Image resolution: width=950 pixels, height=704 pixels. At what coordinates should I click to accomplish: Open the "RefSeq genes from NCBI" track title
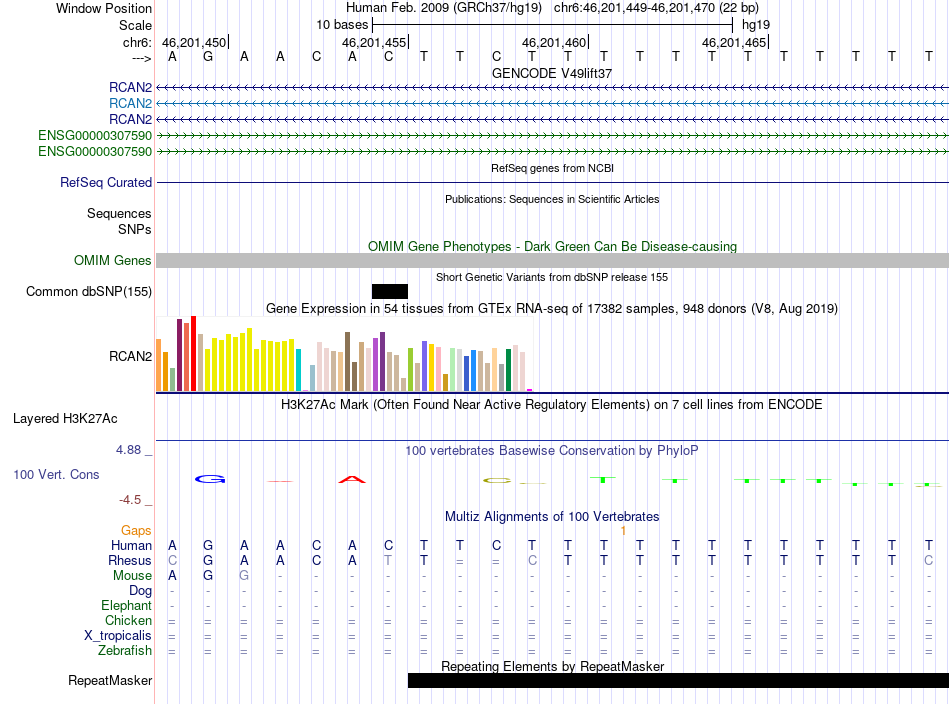click(552, 168)
